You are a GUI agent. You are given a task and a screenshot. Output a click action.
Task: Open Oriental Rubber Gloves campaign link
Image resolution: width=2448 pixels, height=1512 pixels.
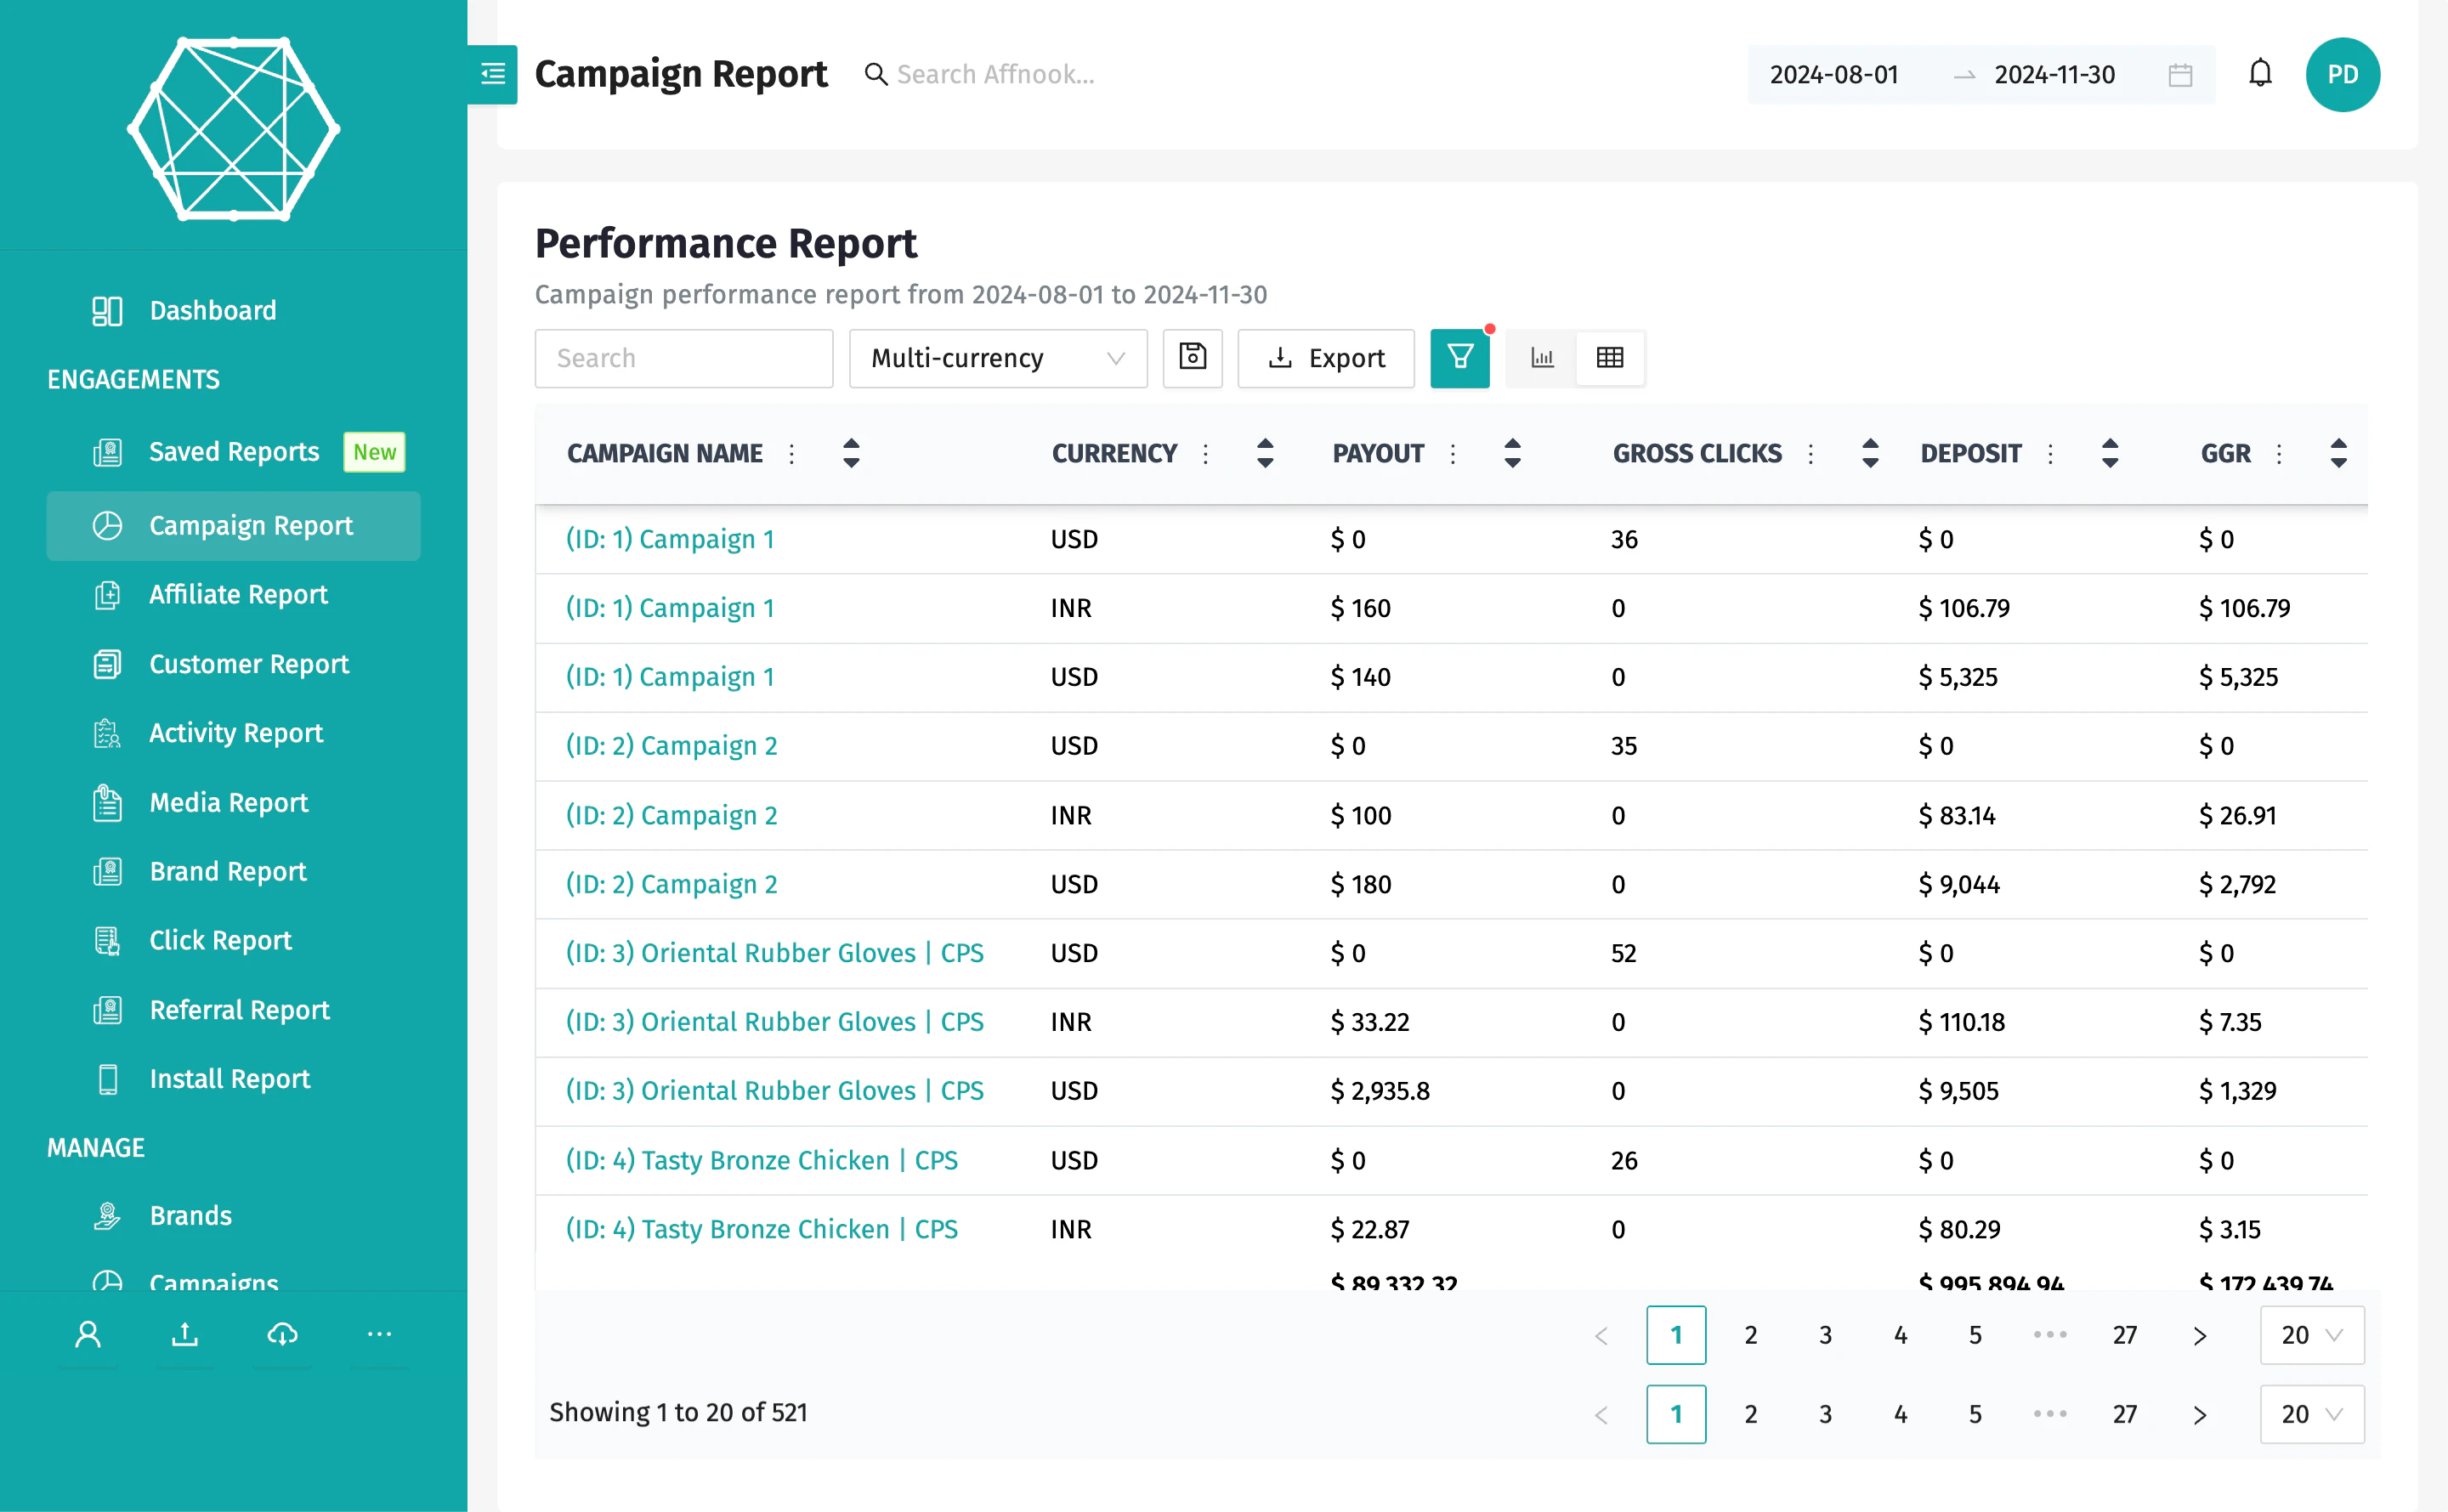click(x=774, y=952)
